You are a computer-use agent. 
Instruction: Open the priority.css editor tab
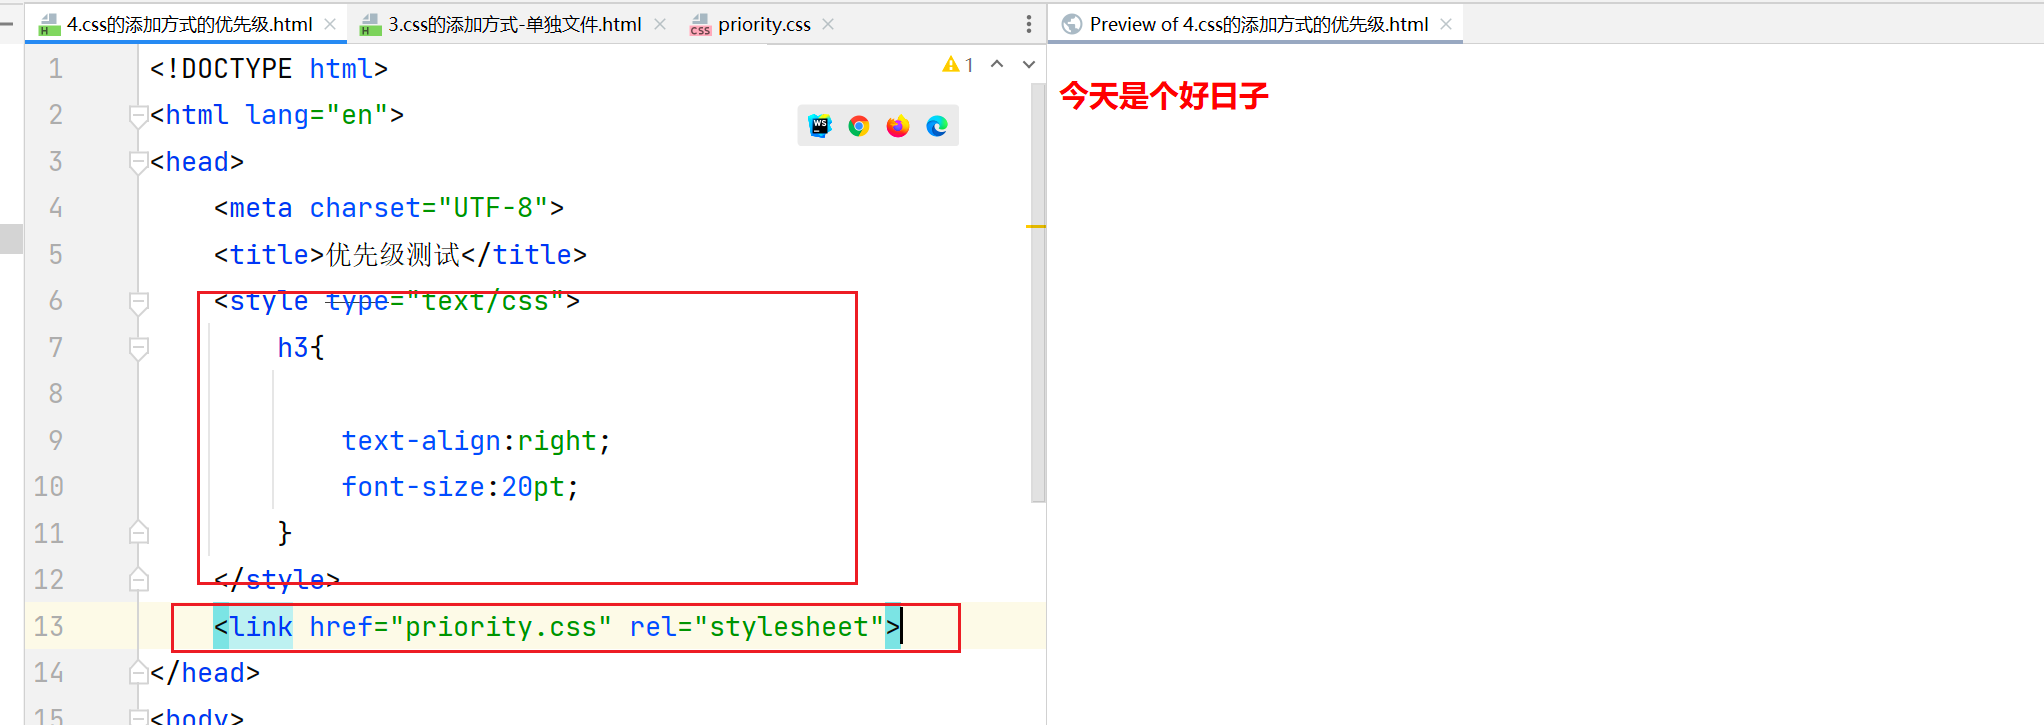point(764,24)
